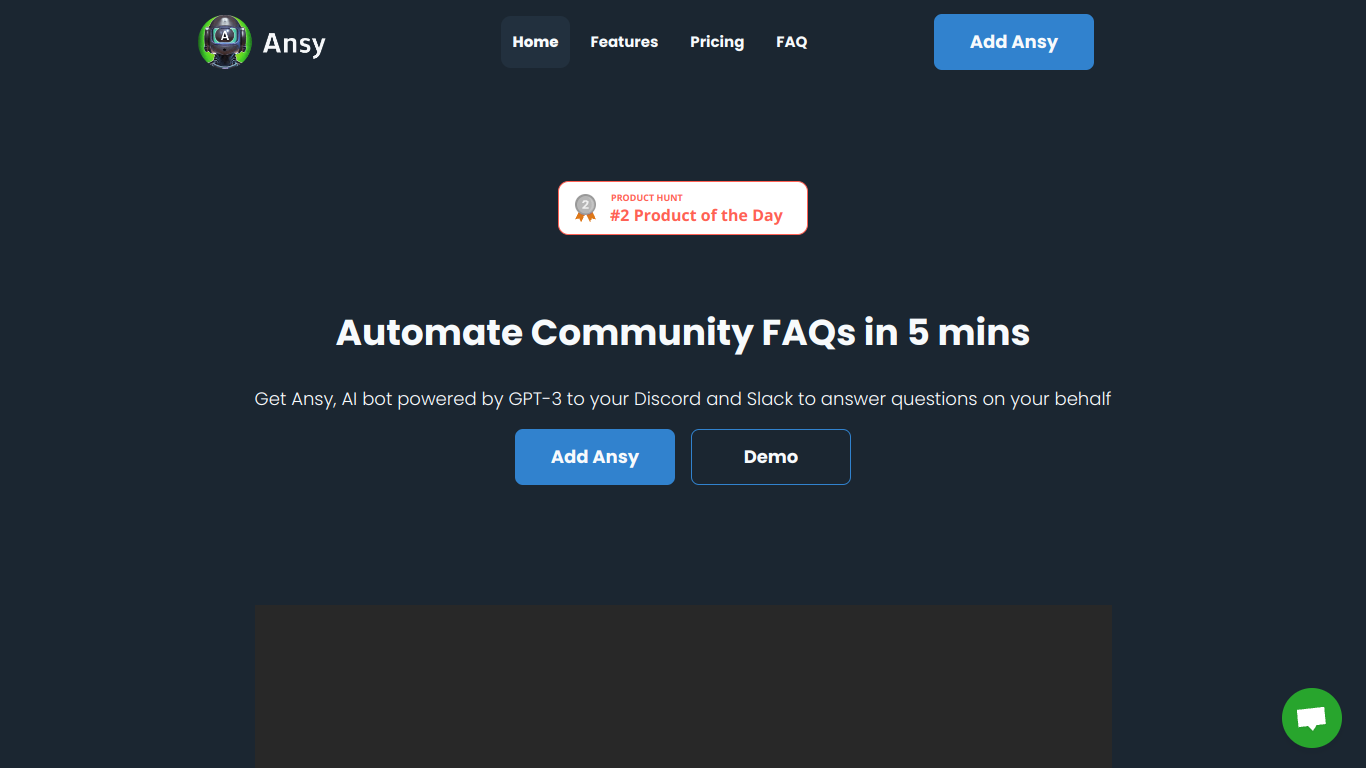Click the Add Ansy button below subtitle
Viewport: 1366px width, 768px height.
[x=595, y=457]
